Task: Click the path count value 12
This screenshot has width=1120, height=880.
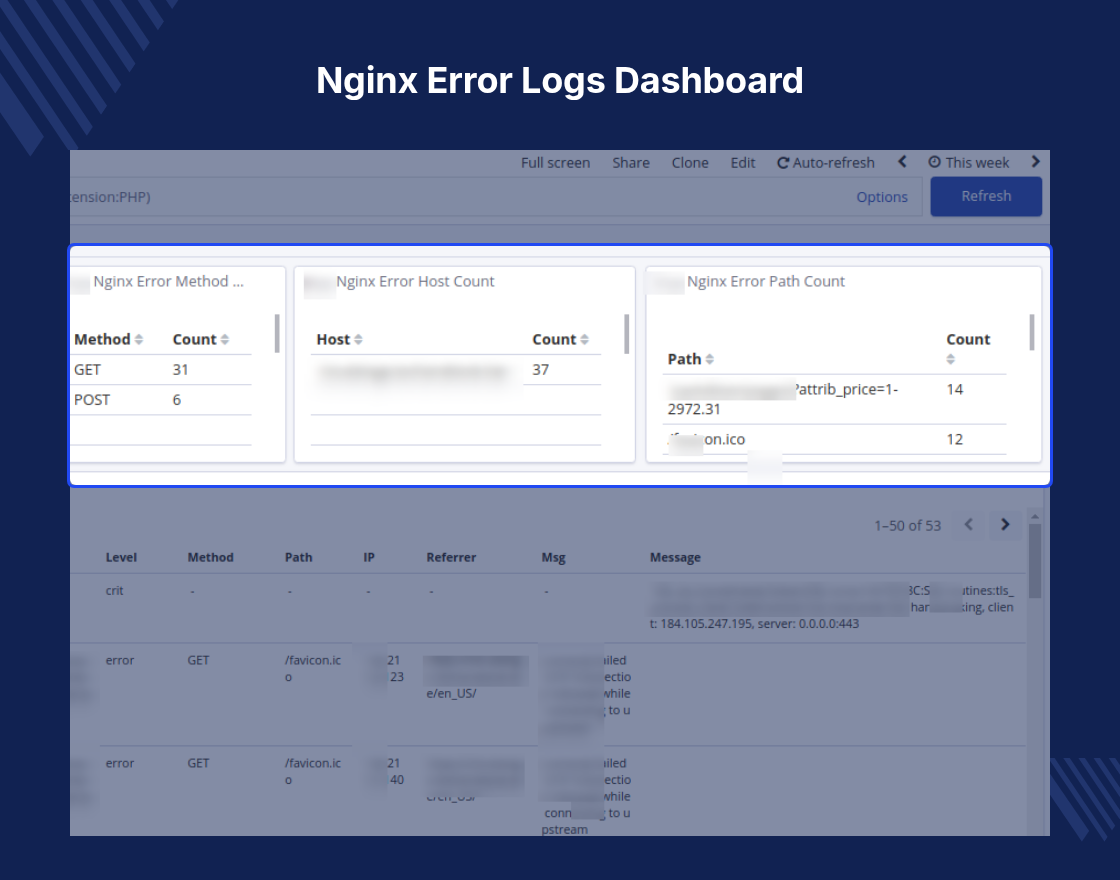Action: [x=955, y=440]
